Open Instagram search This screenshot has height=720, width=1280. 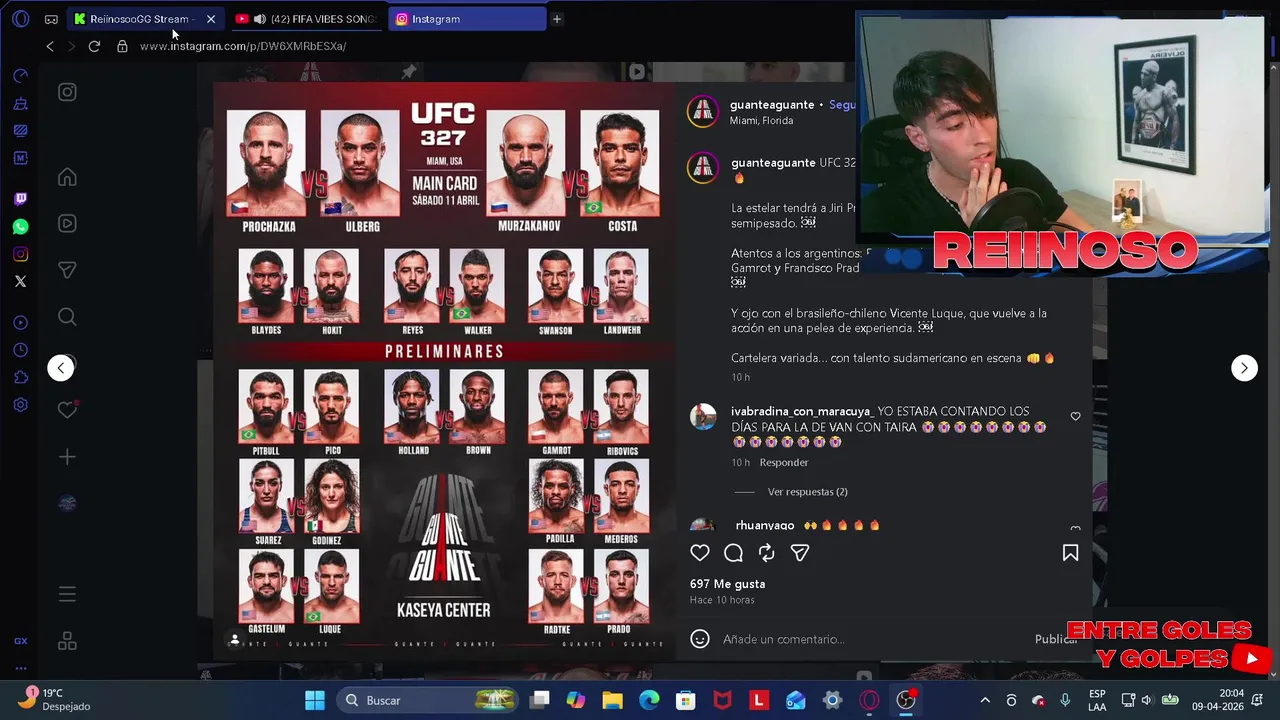(x=67, y=317)
